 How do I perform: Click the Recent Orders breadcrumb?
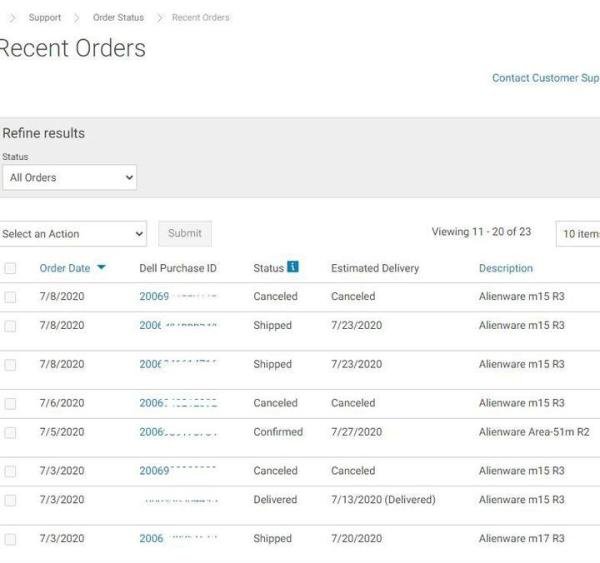201,18
